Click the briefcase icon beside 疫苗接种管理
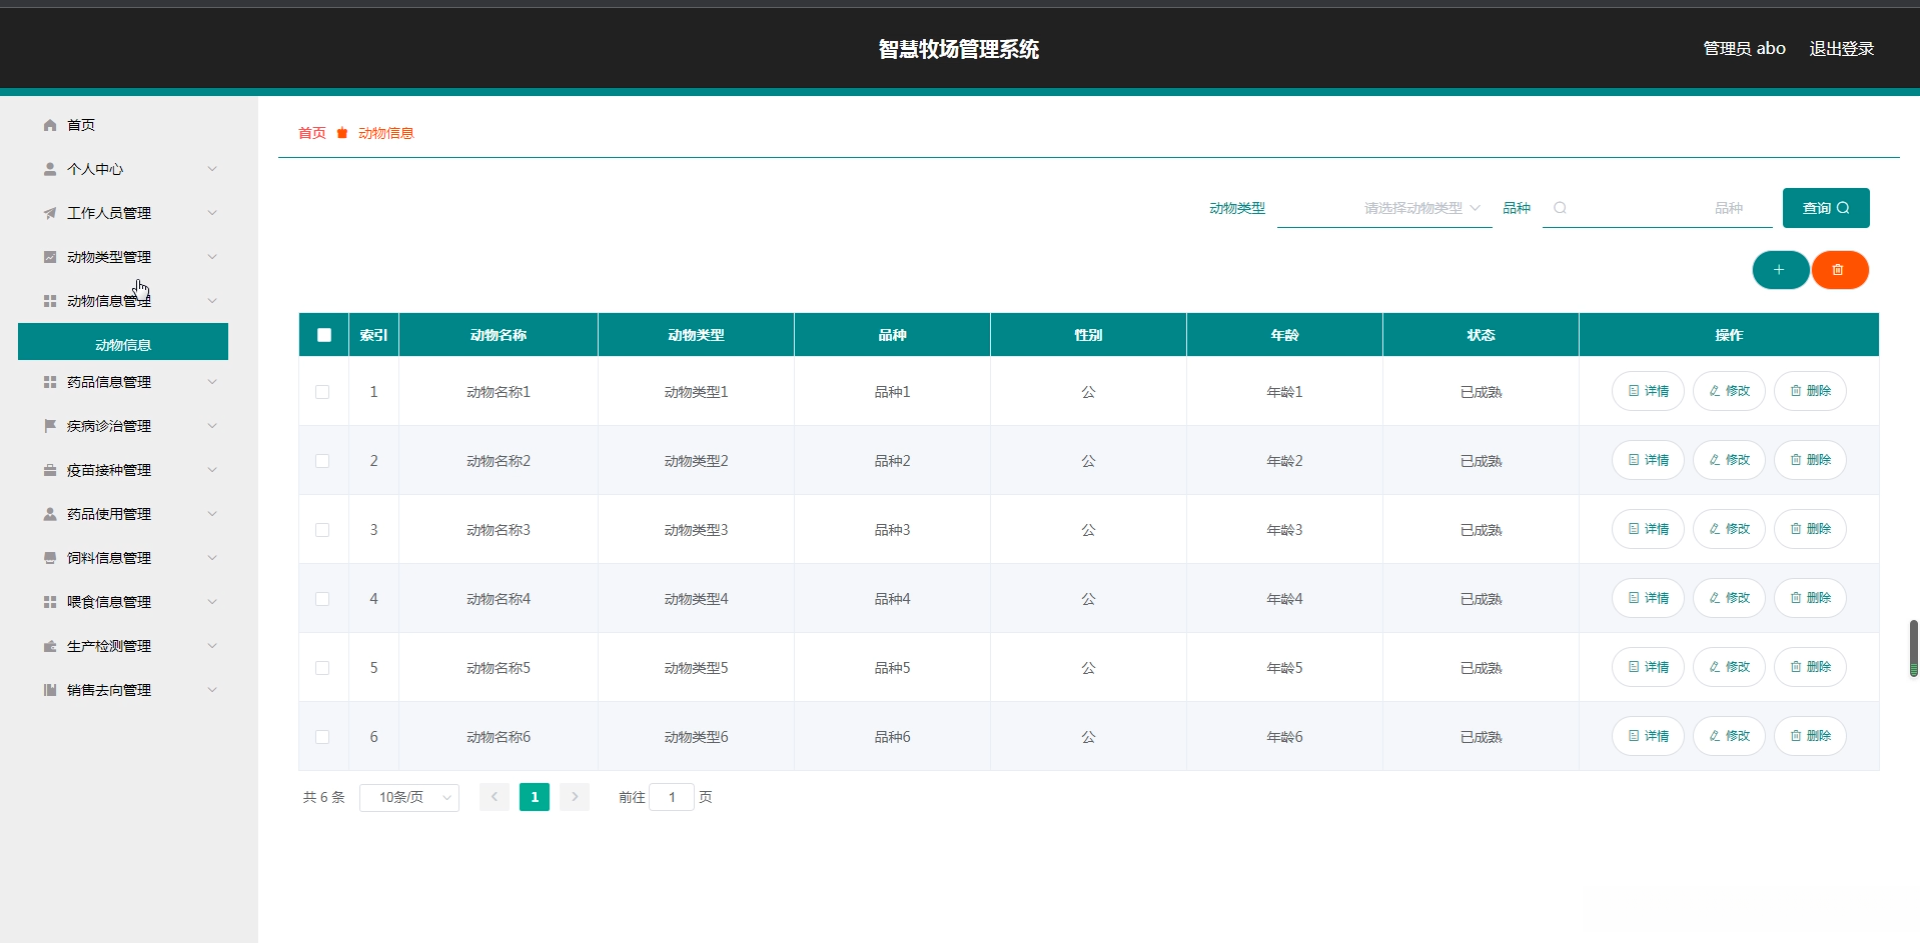 [x=50, y=470]
